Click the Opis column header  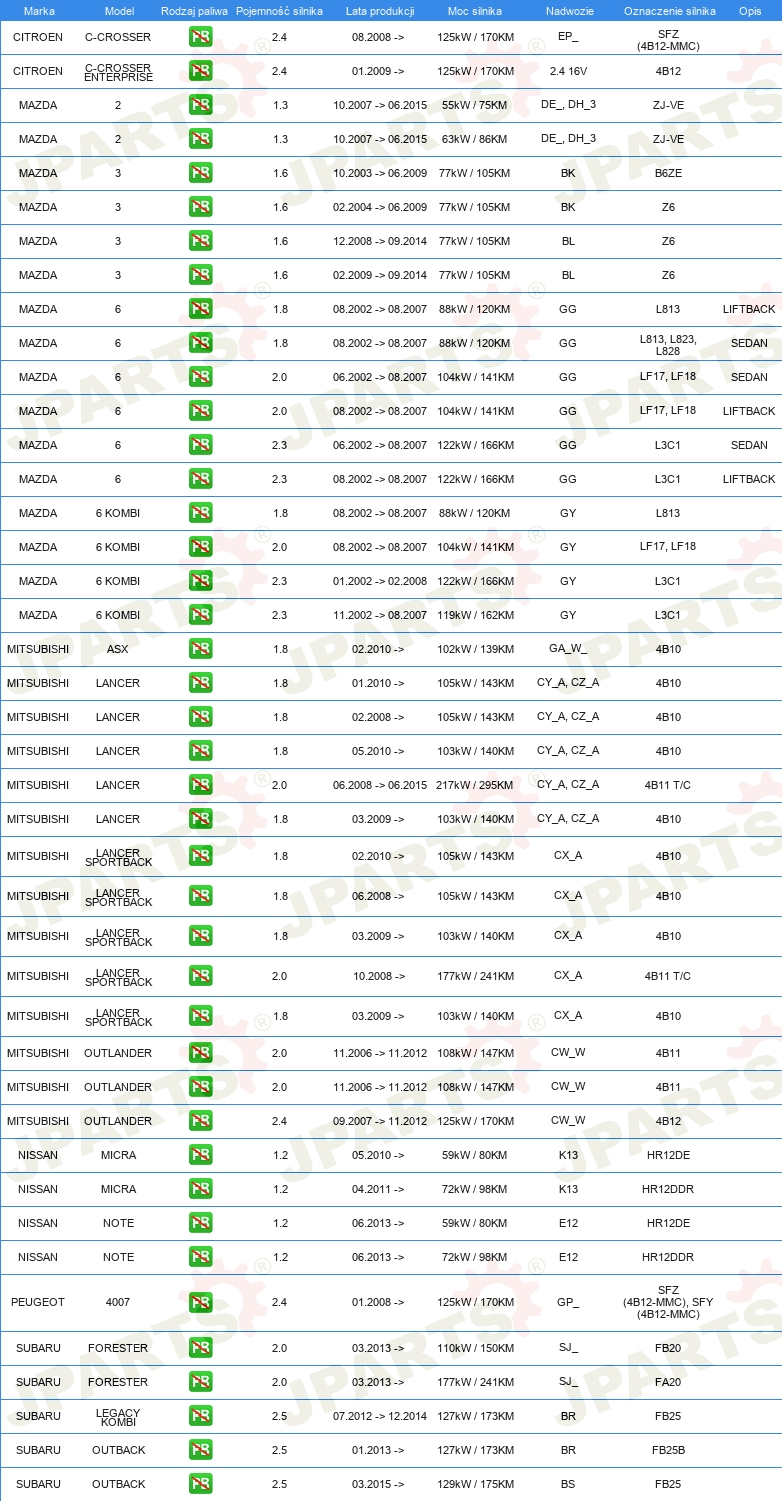pyautogui.click(x=749, y=11)
